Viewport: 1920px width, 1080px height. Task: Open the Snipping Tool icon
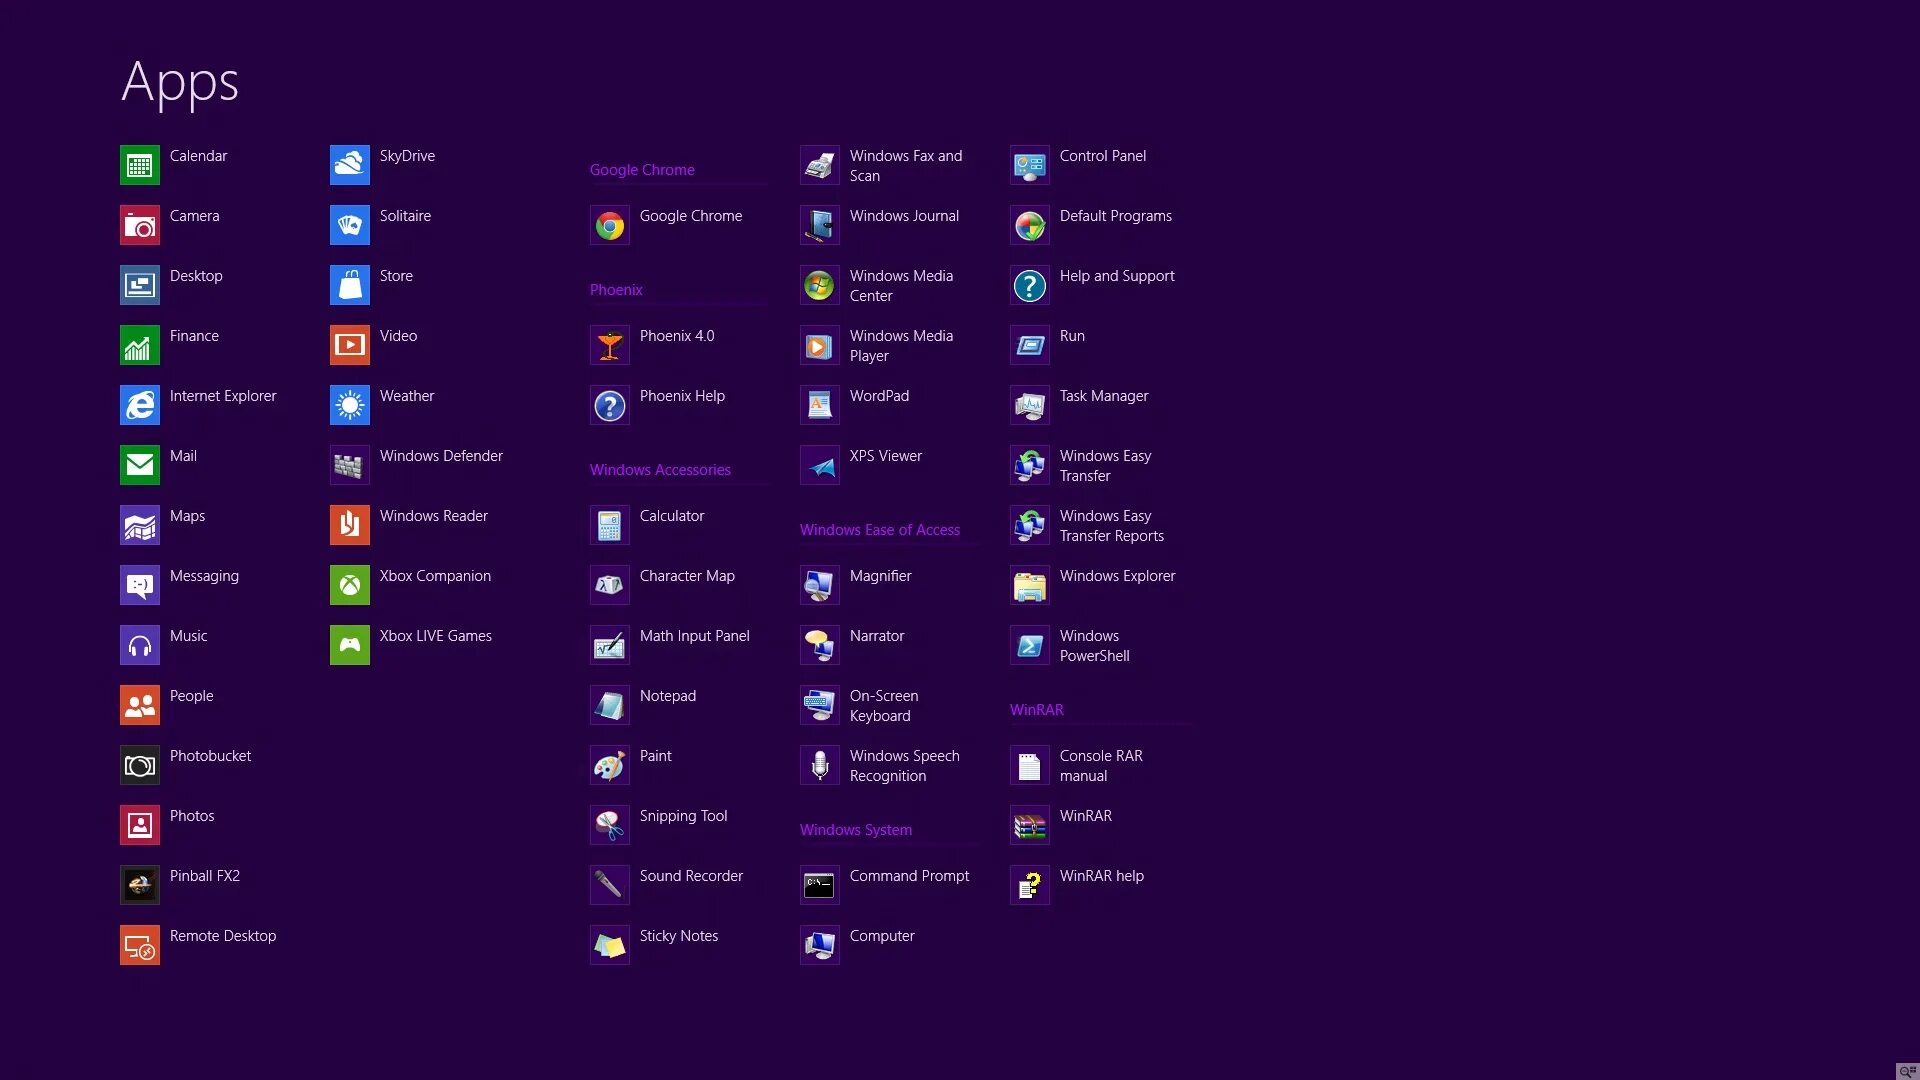pyautogui.click(x=609, y=825)
